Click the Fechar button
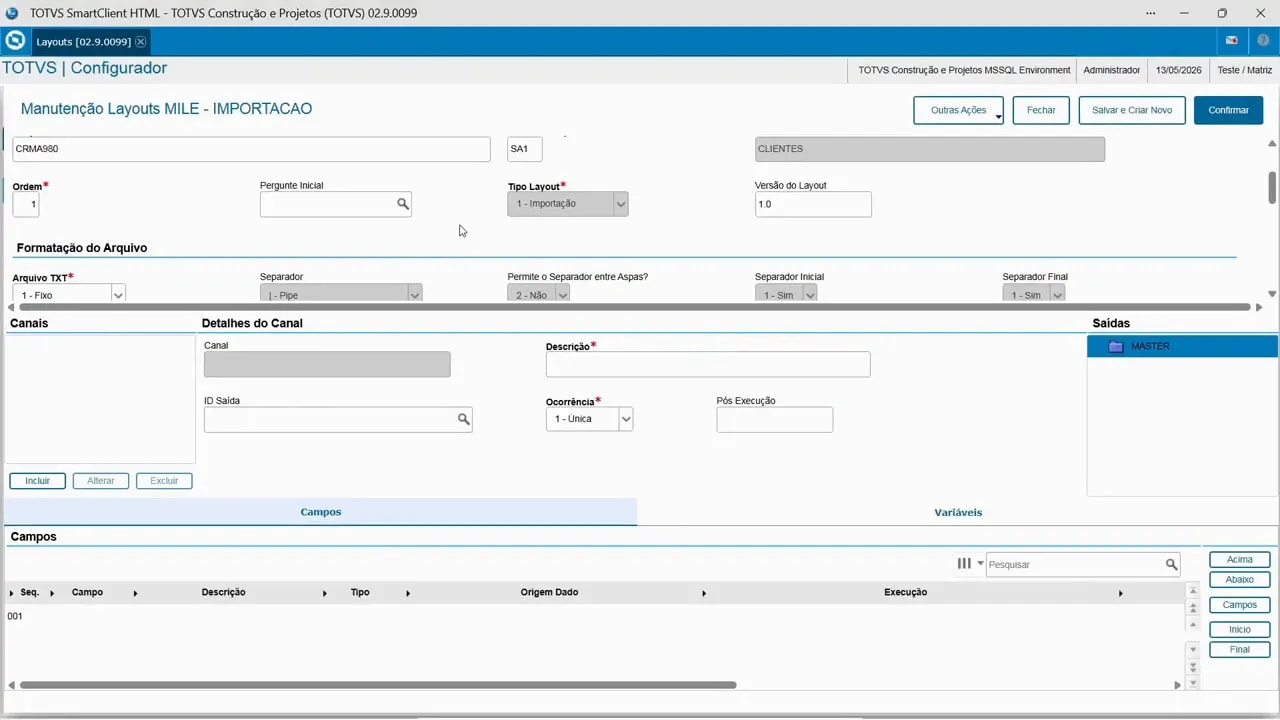The height and width of the screenshot is (720, 1280). point(1041,110)
